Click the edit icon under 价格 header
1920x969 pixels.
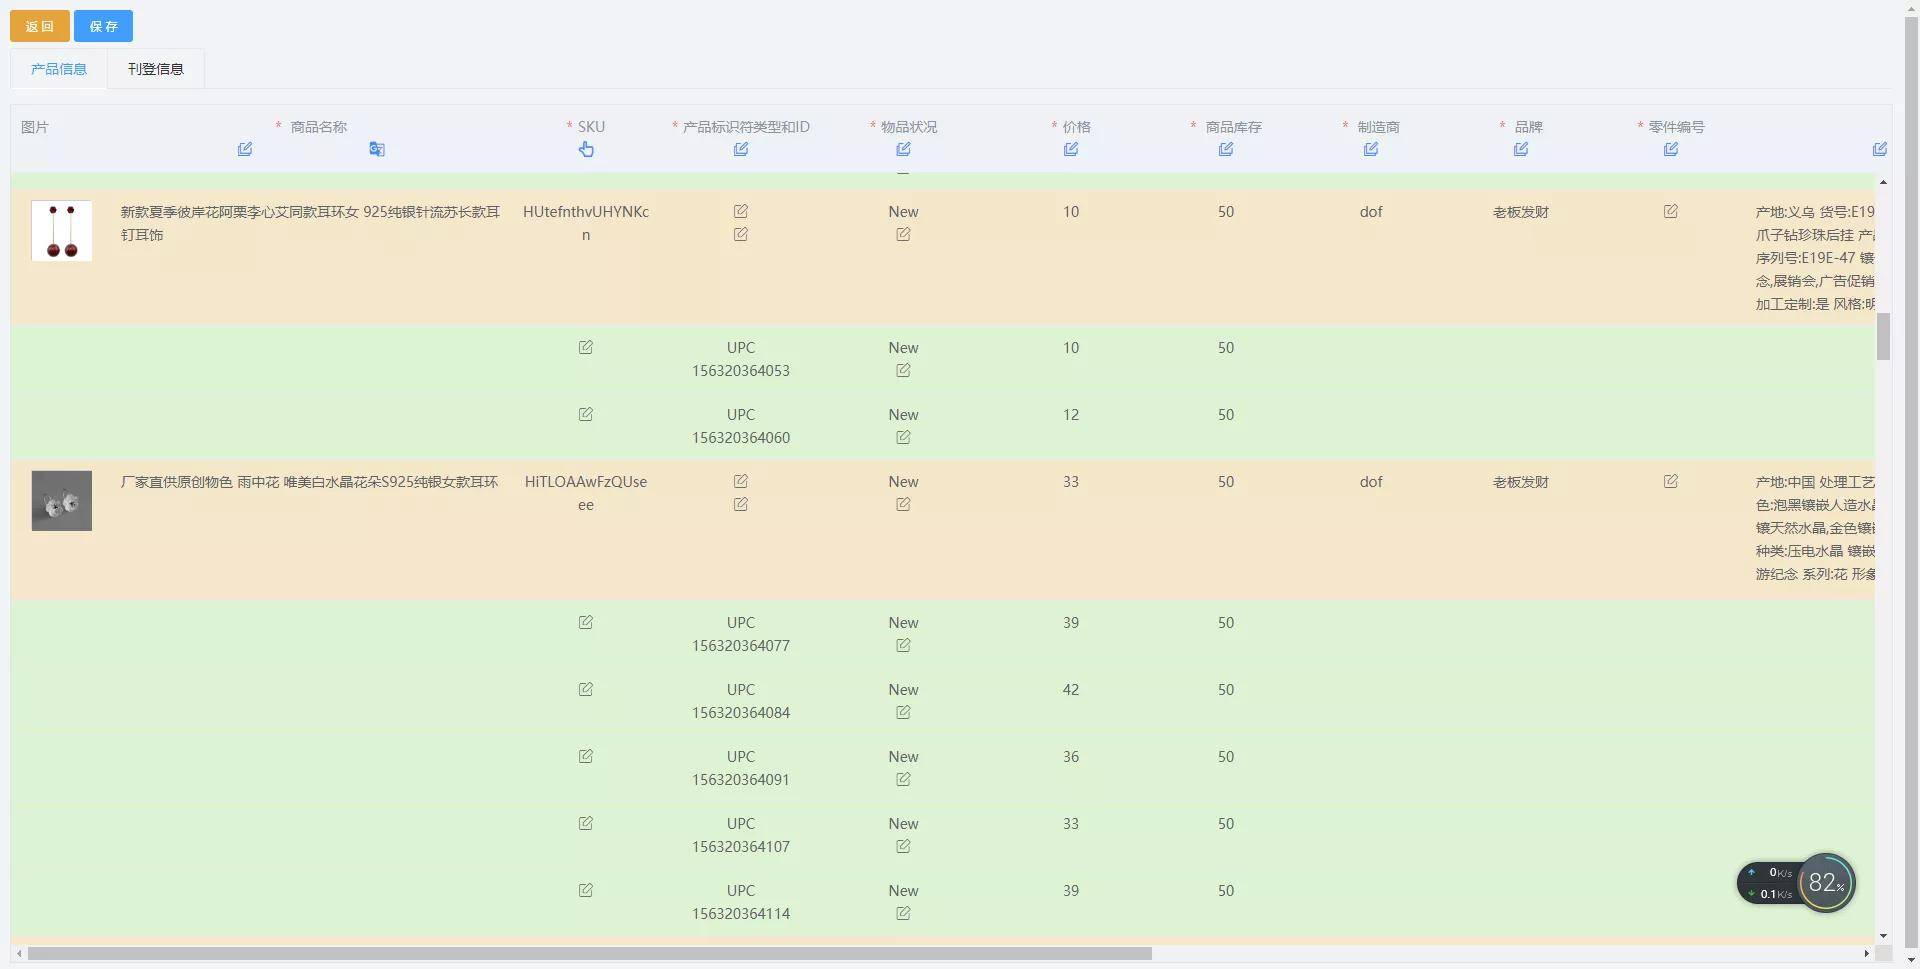pos(1071,149)
